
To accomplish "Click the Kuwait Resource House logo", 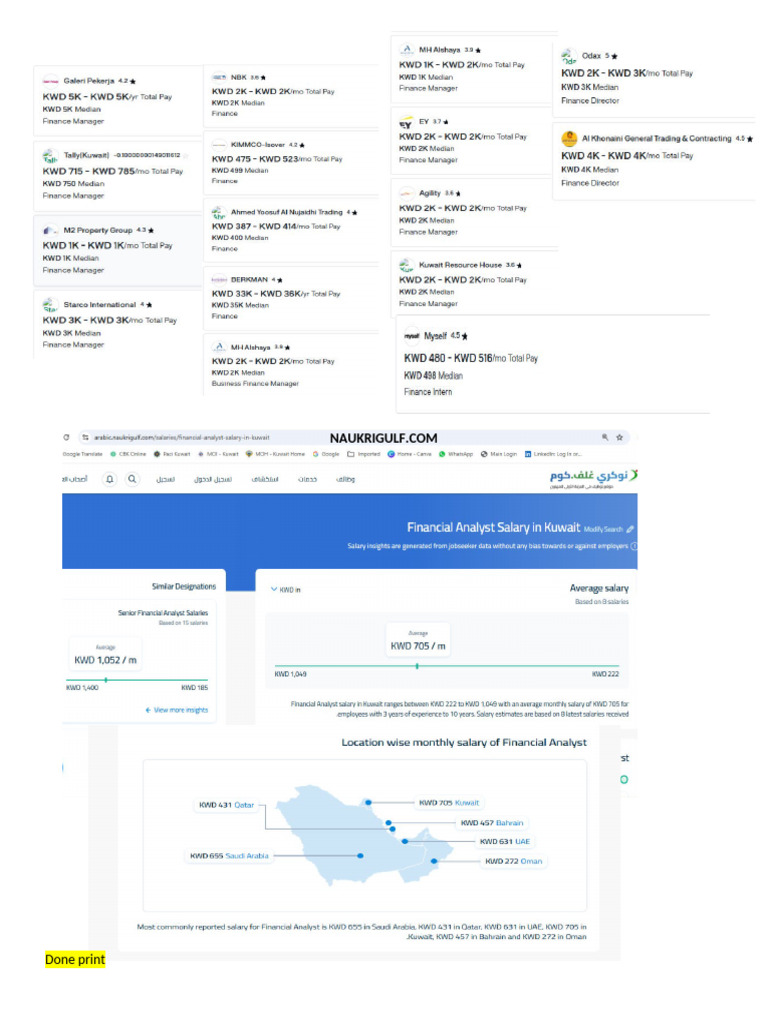I will (x=406, y=265).
